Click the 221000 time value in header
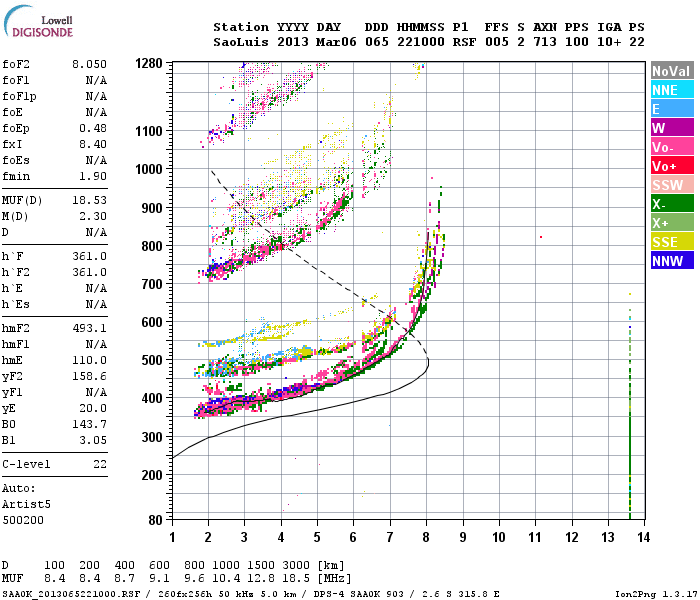 coord(421,42)
